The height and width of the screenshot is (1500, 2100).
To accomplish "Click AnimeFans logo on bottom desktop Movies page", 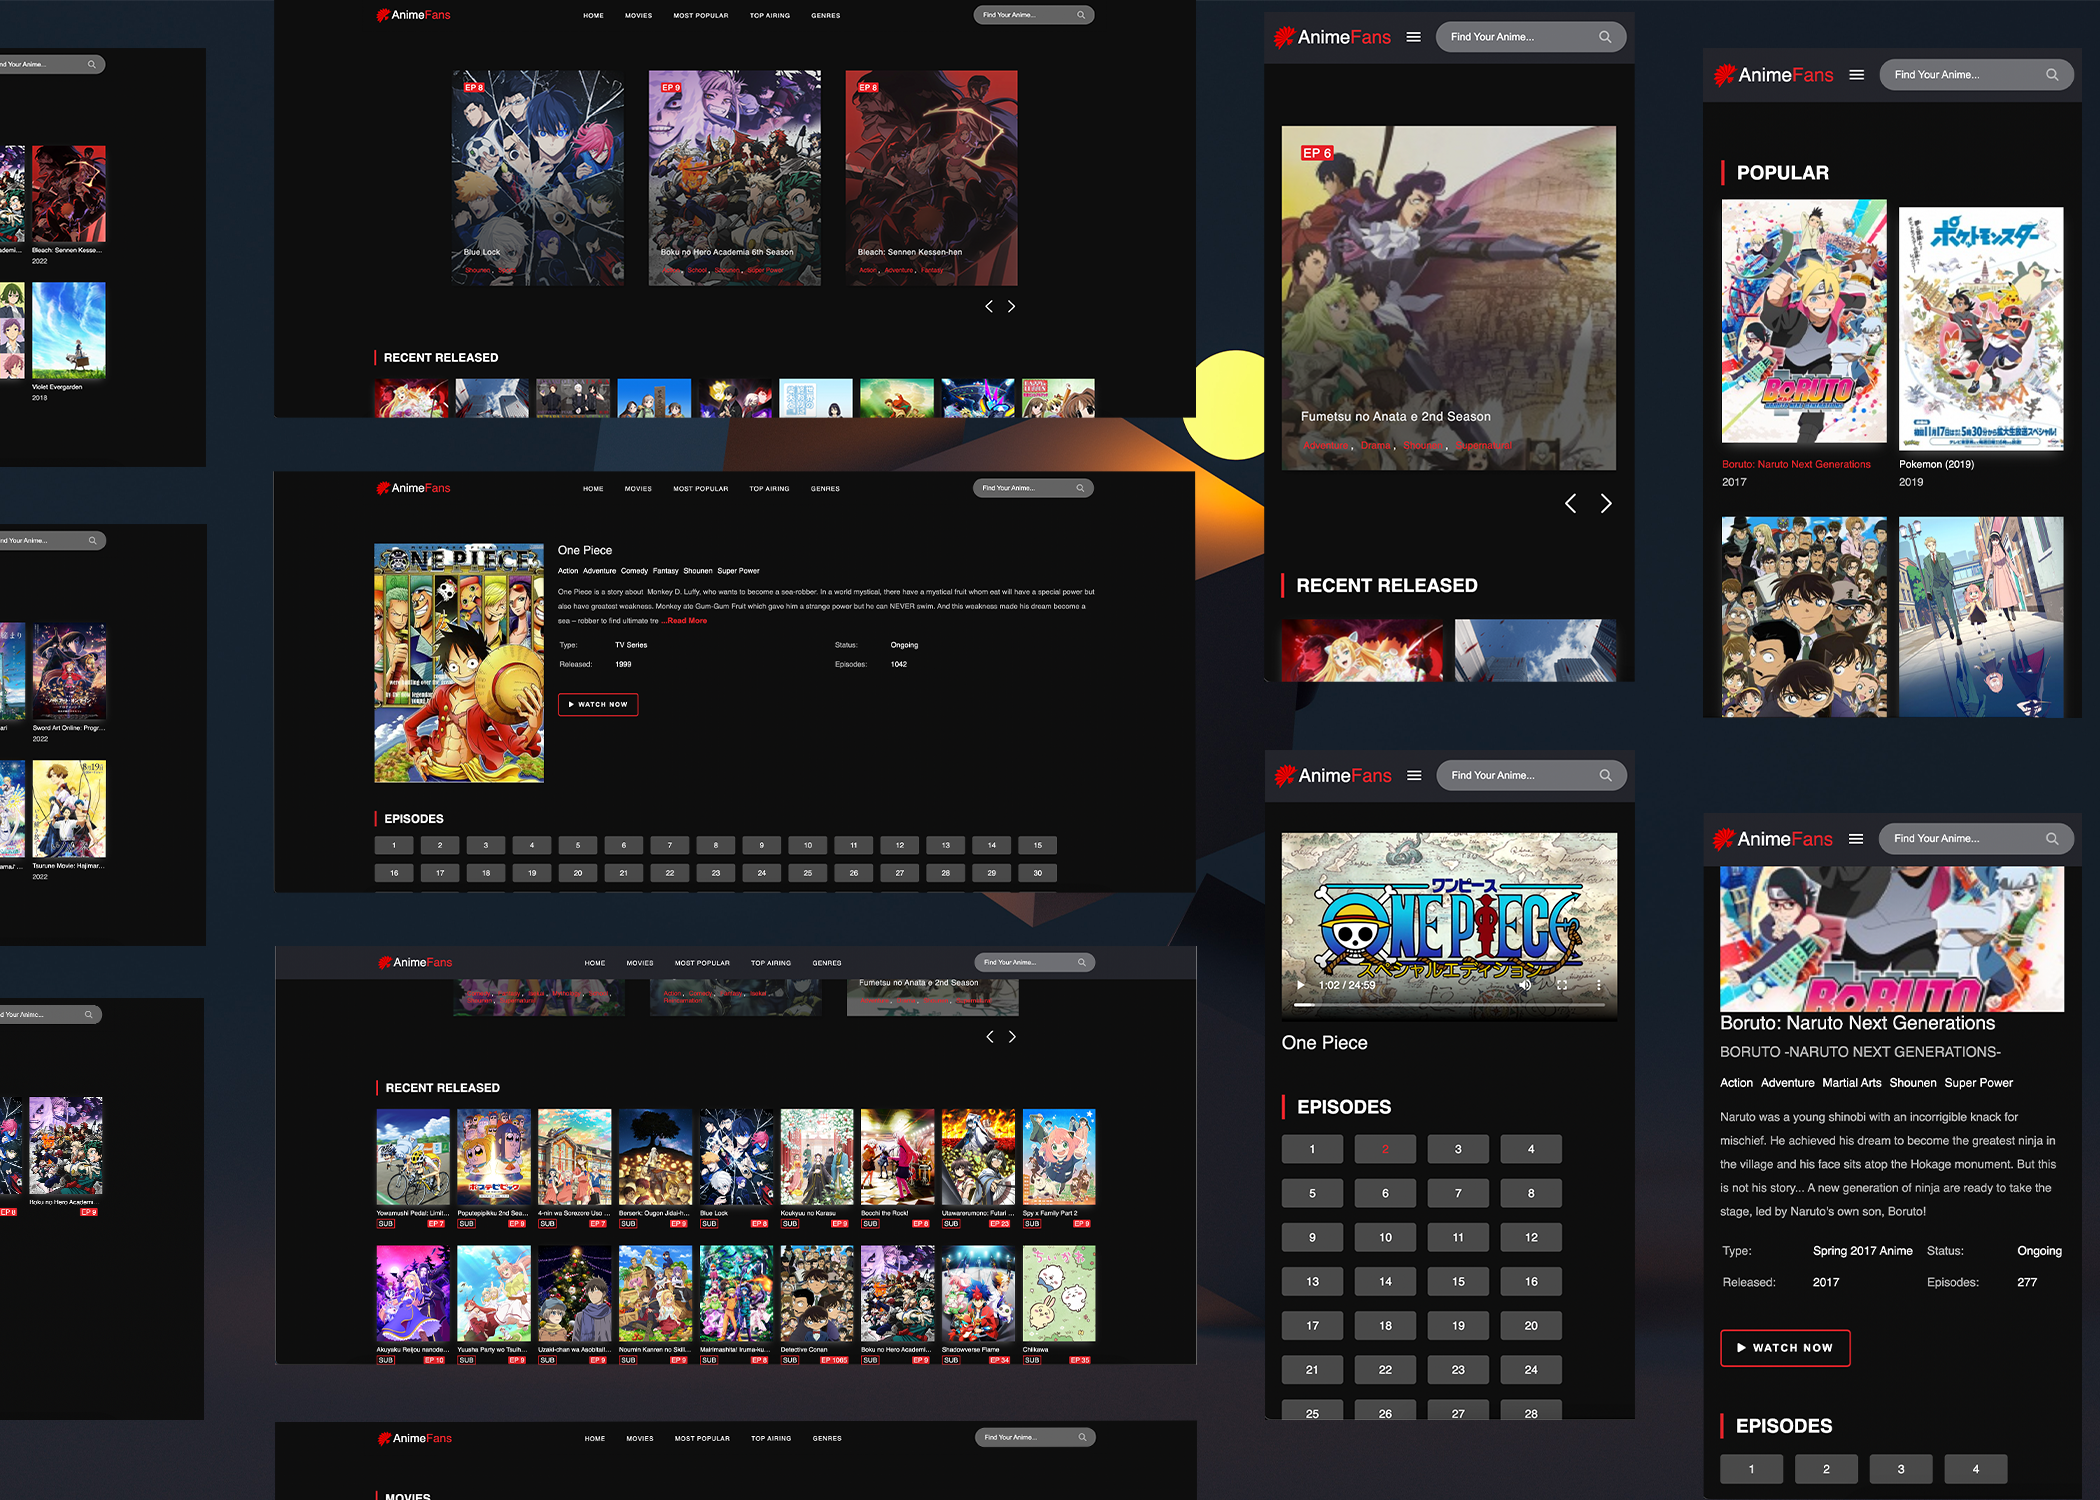I will 414,1438.
